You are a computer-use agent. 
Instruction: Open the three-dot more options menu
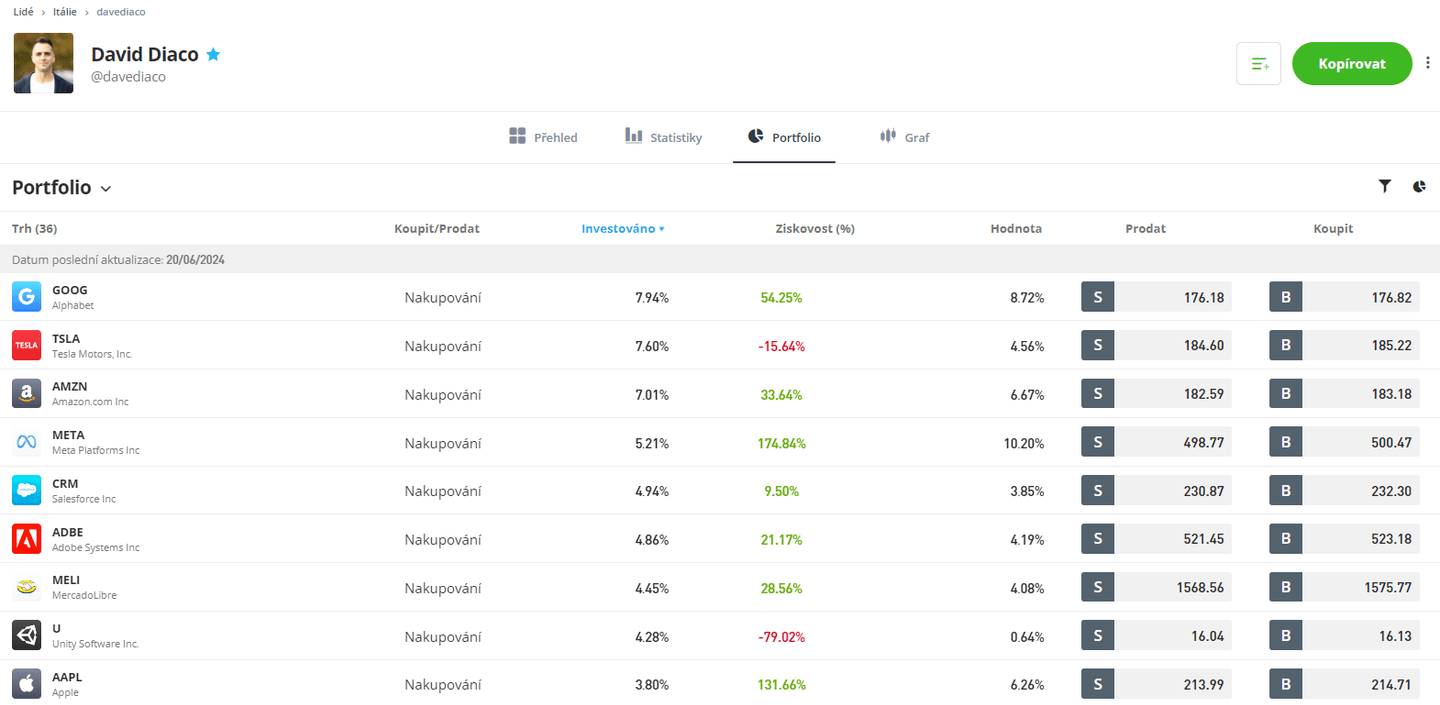click(x=1427, y=63)
